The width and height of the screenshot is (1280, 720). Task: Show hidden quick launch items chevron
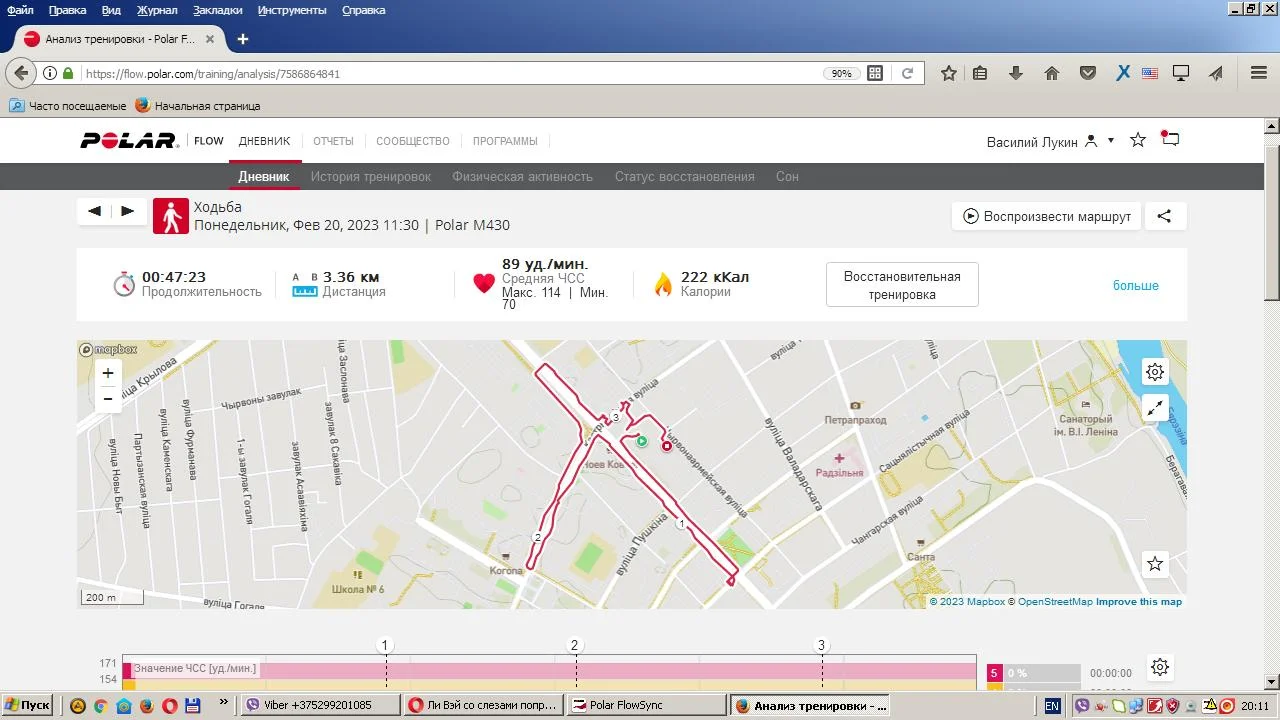(x=223, y=704)
